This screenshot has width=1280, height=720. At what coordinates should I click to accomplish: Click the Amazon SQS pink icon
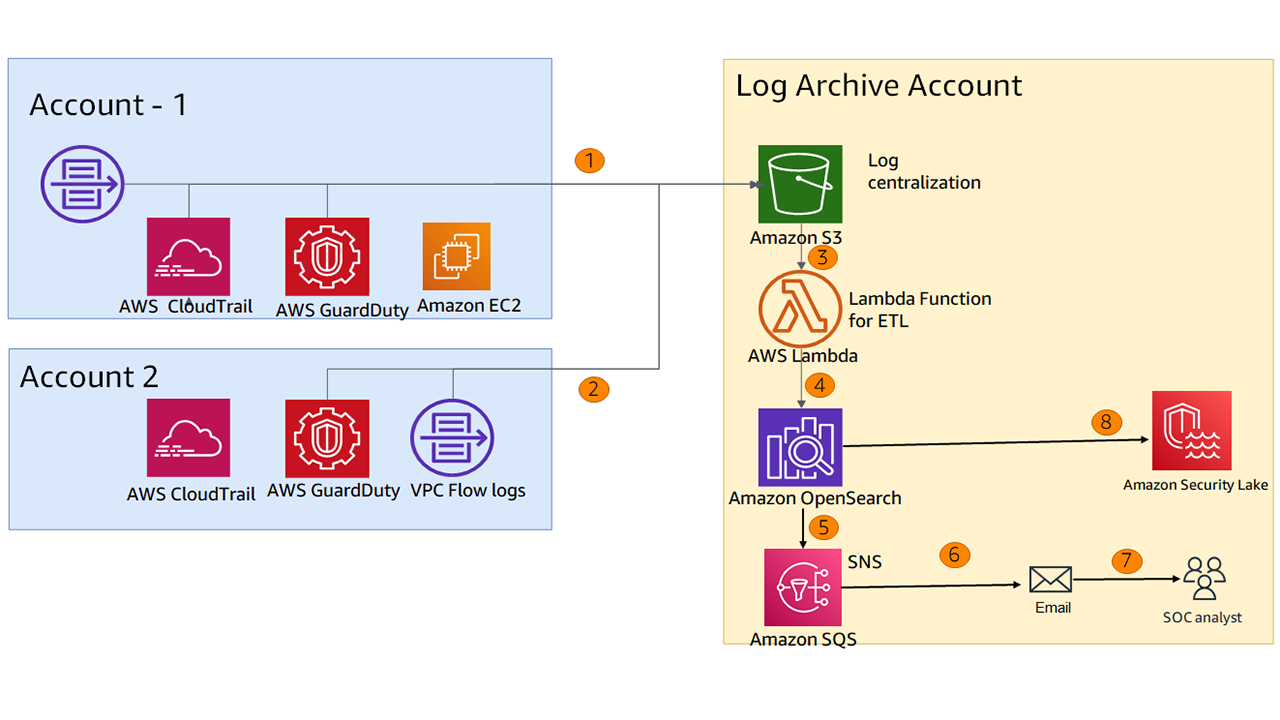pos(801,588)
